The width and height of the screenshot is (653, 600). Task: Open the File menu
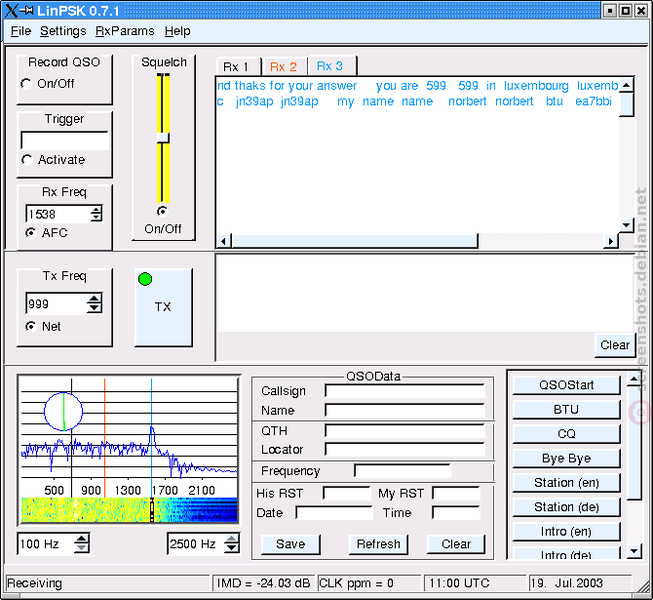[20, 31]
